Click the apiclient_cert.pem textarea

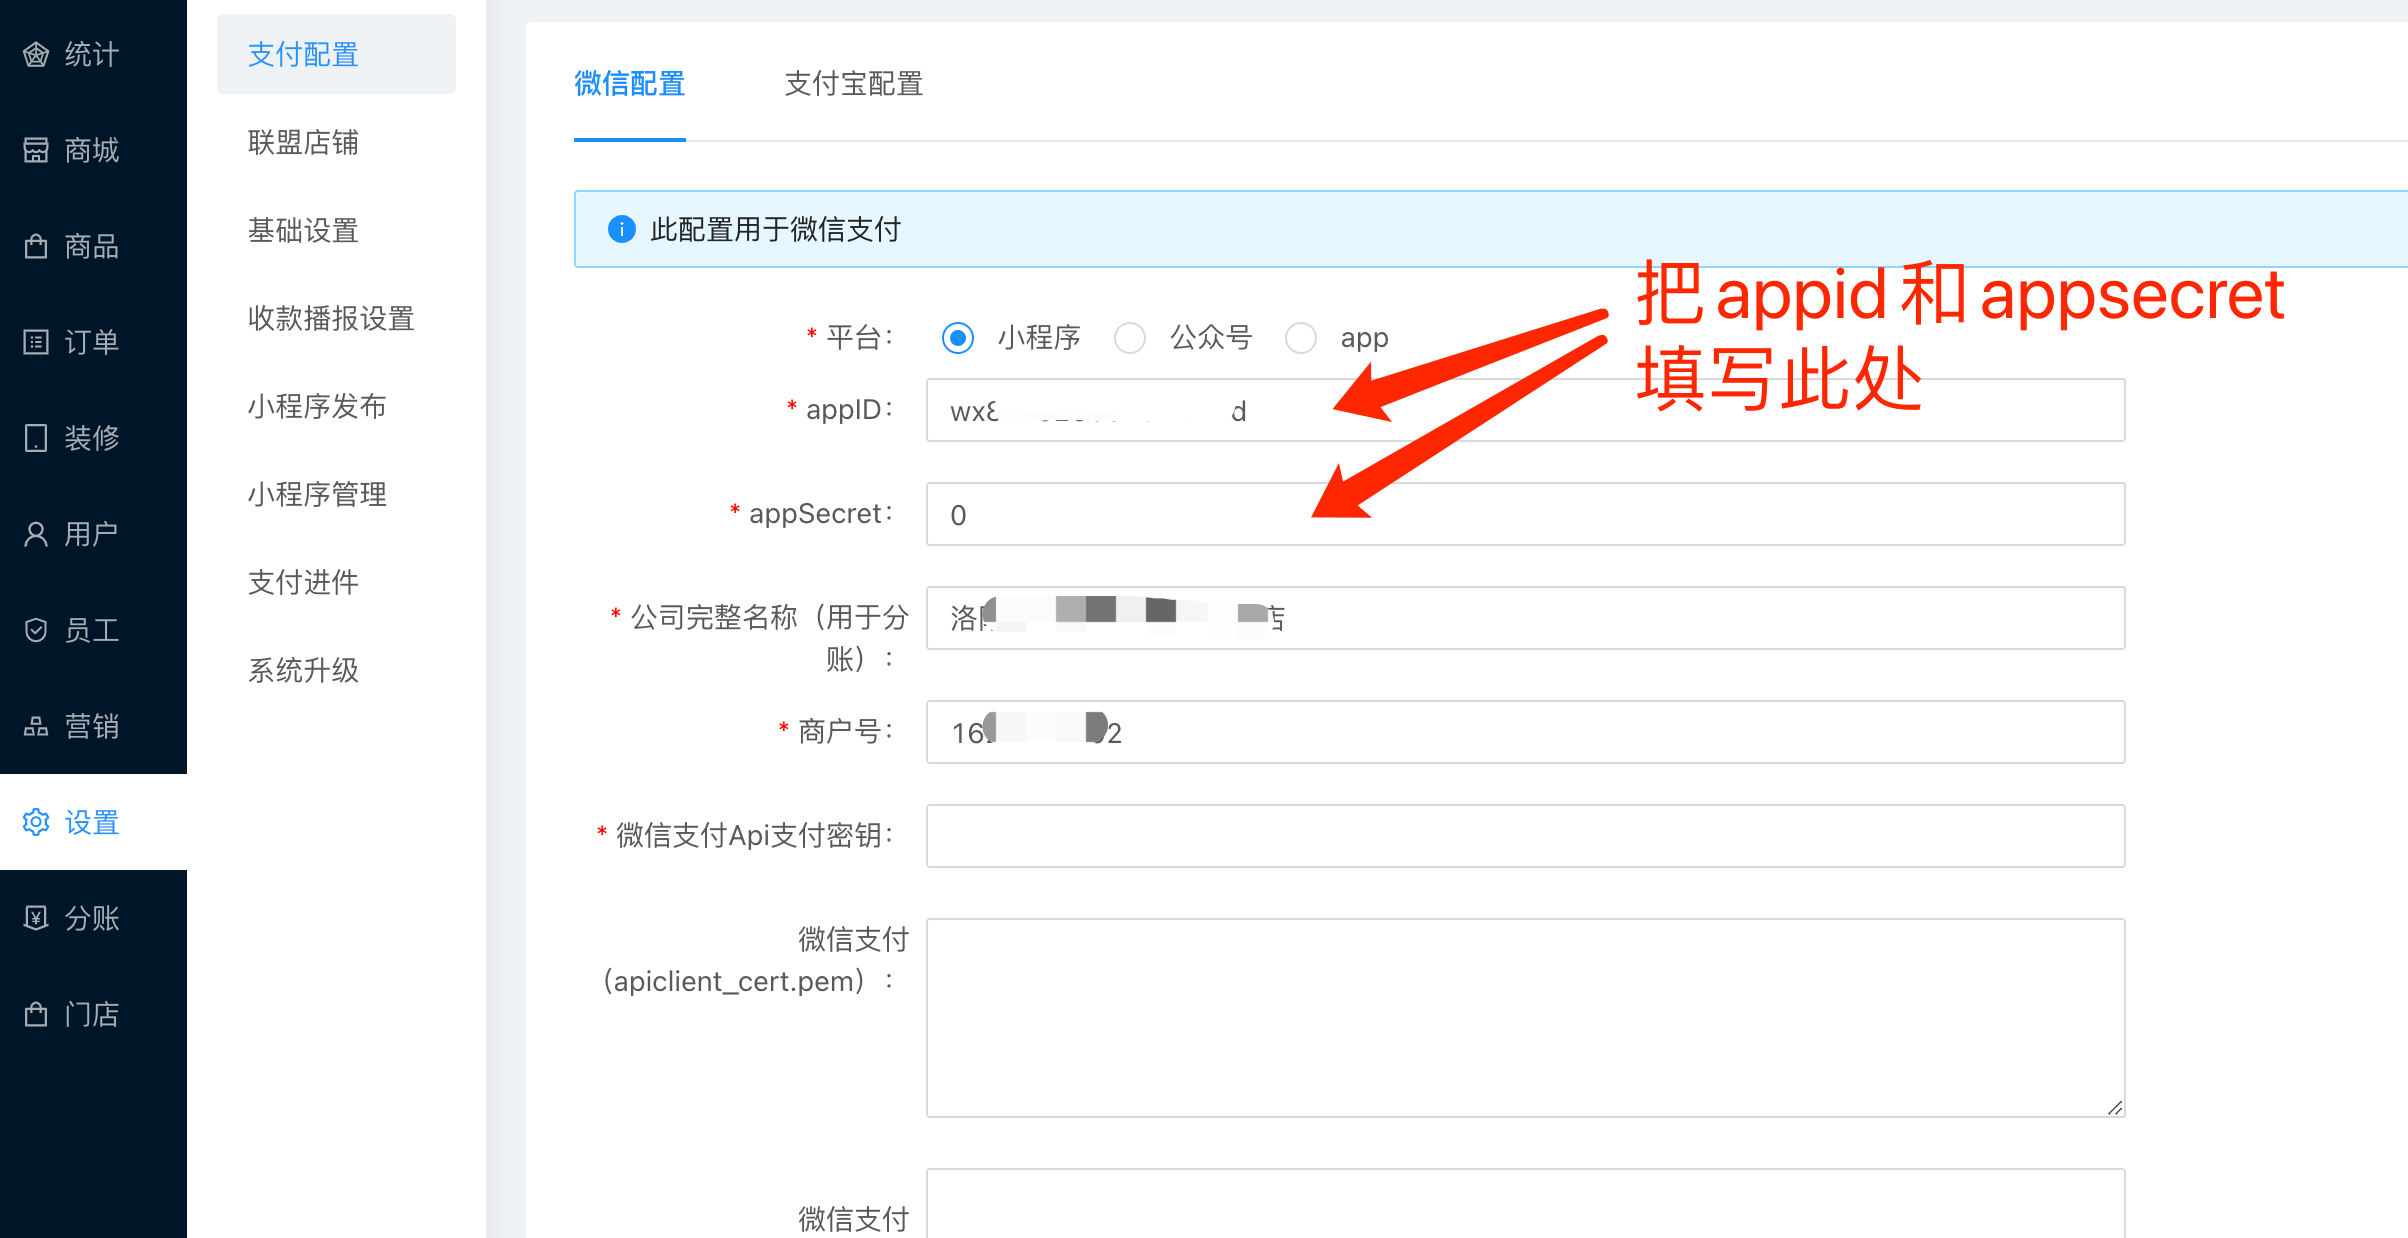1526,1018
